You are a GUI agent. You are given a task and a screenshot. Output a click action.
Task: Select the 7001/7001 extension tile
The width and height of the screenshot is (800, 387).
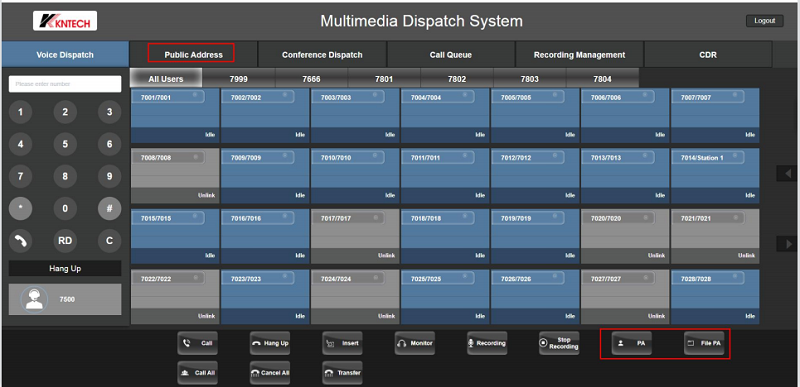(x=175, y=115)
